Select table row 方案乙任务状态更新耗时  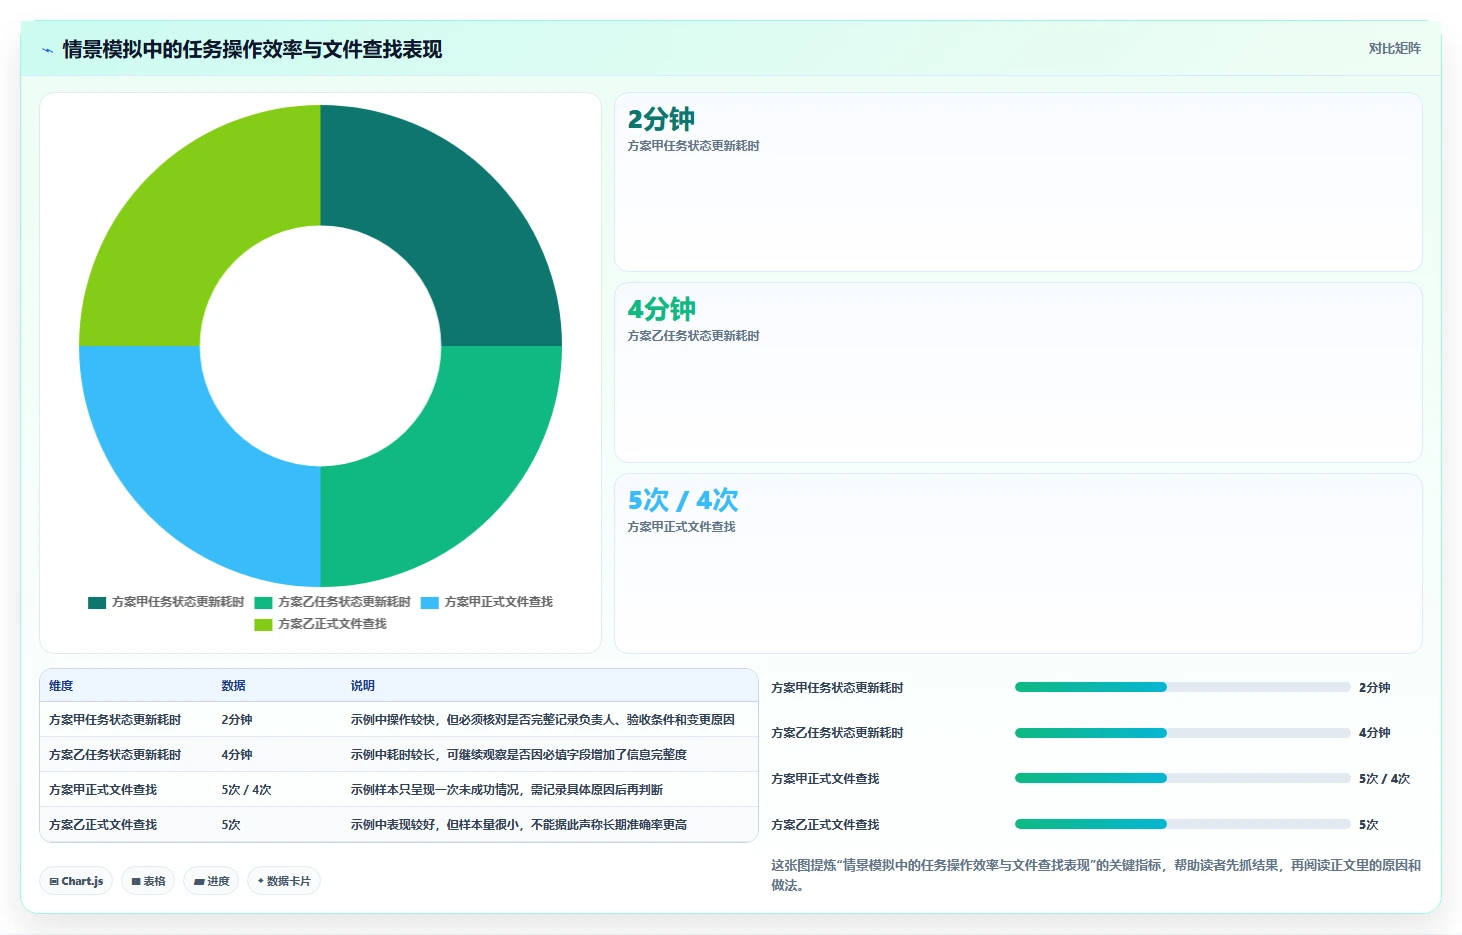click(399, 755)
